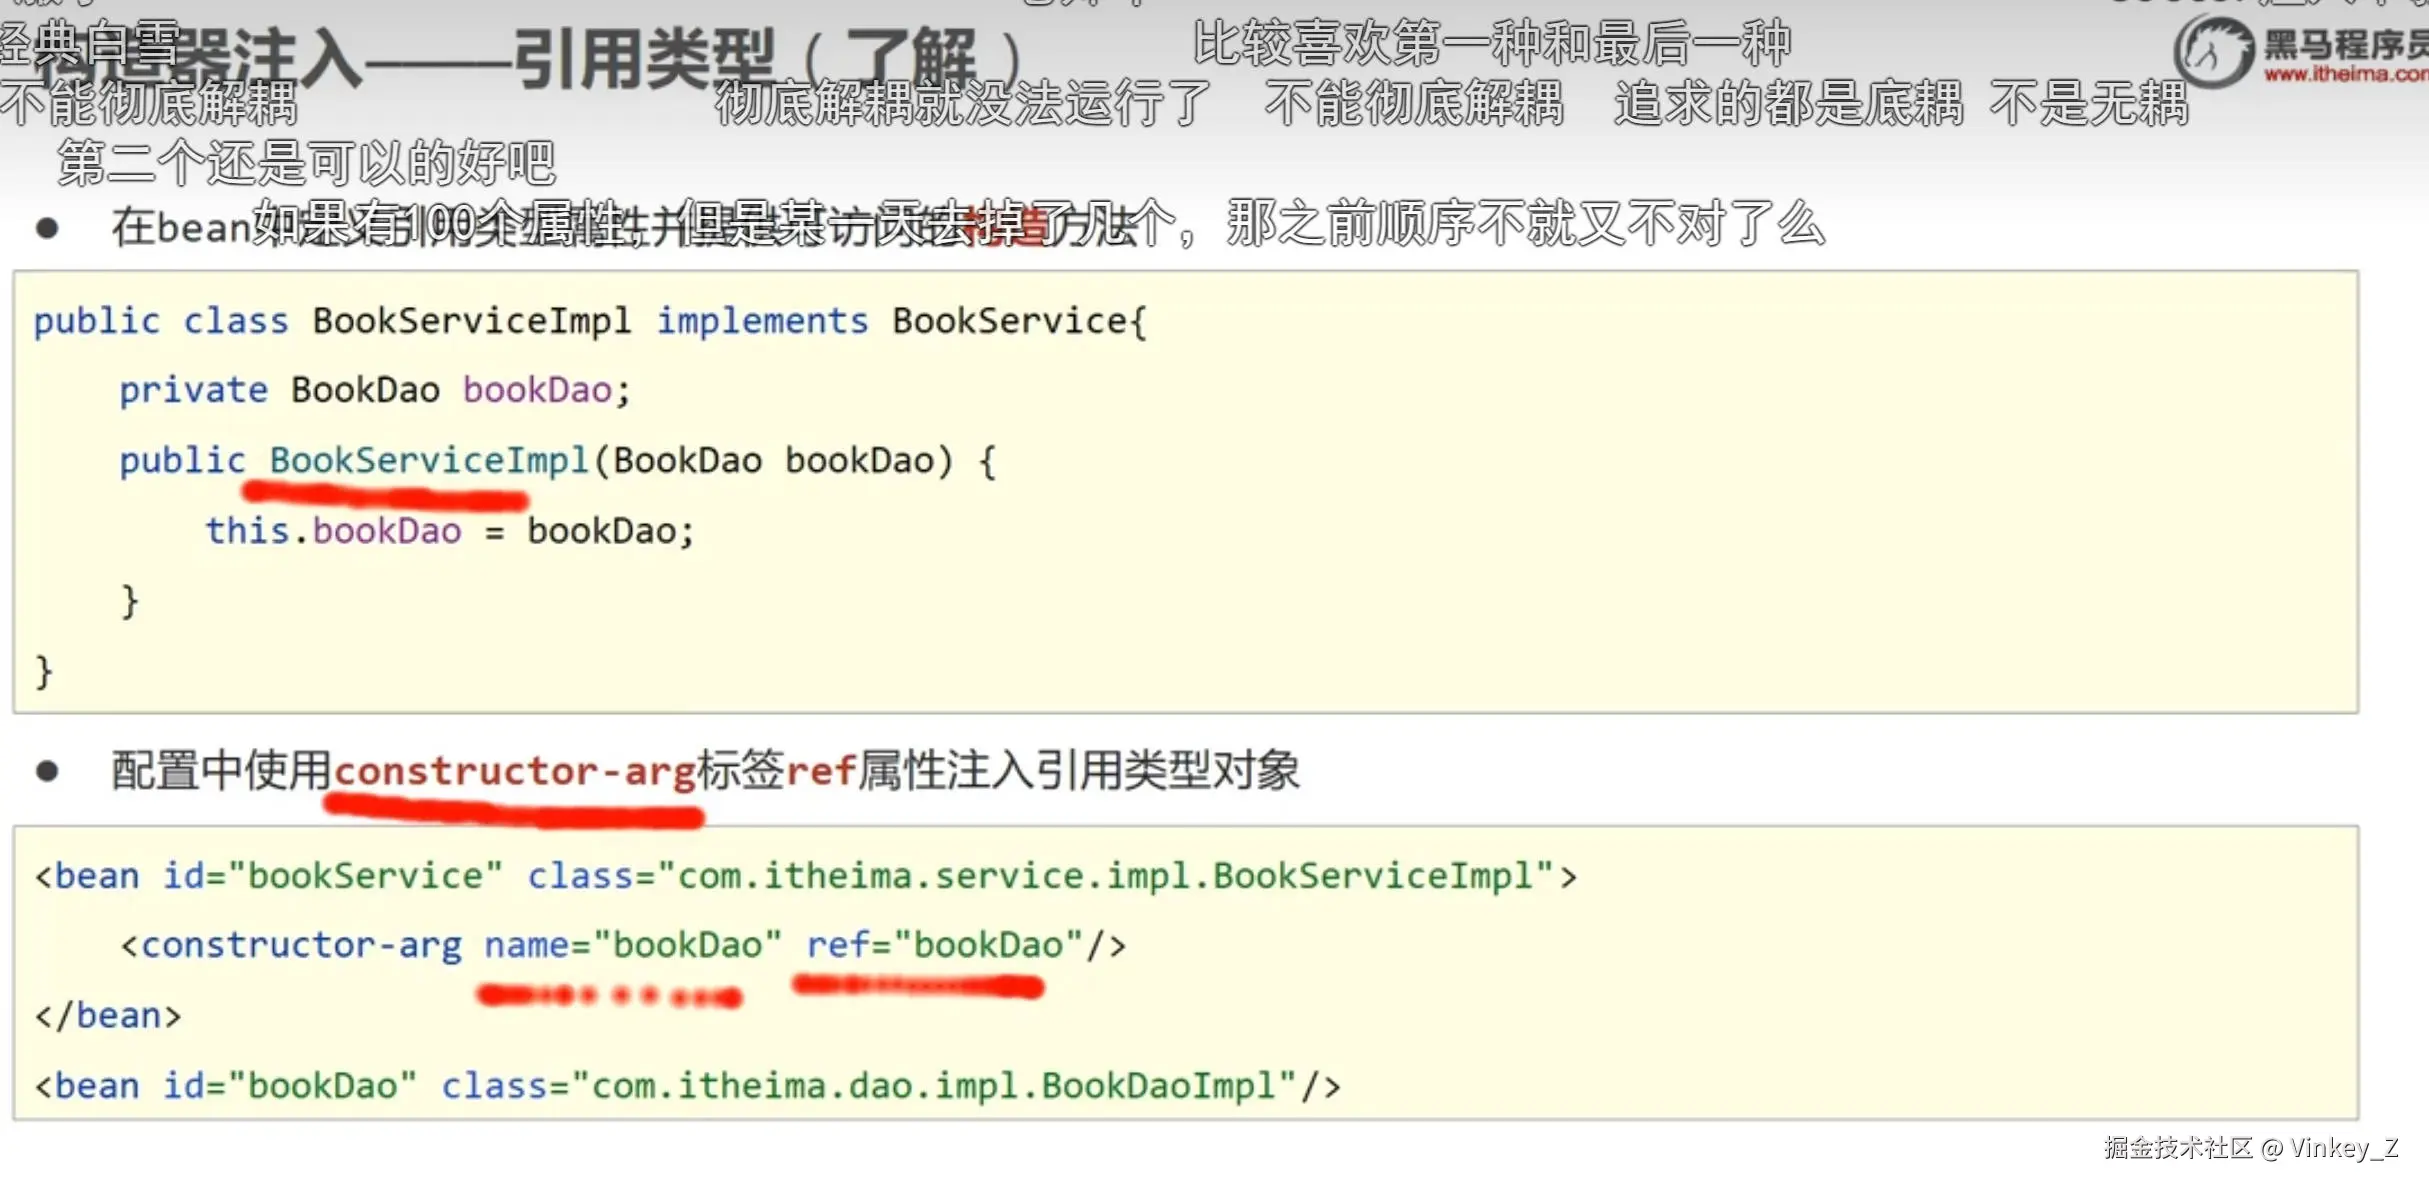
Task: Click the Vinkey_Z watermark text at the bottom
Action: tap(2343, 1148)
